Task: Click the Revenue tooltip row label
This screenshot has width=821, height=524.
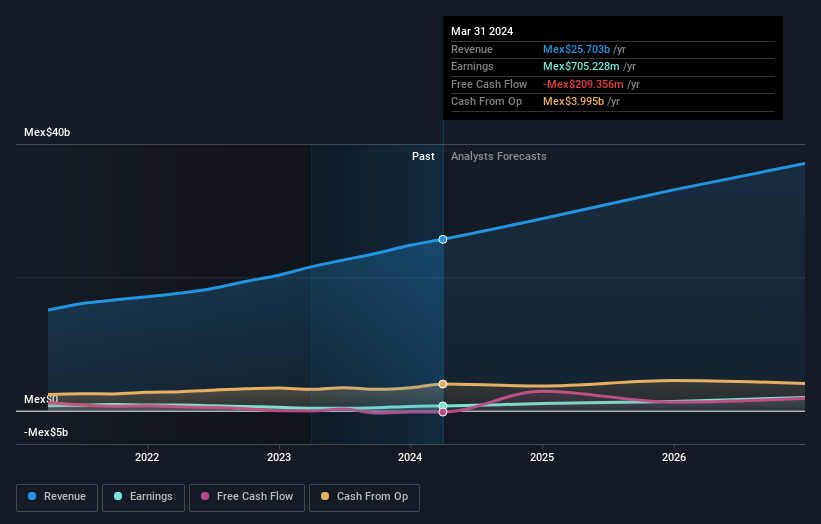Action: pyautogui.click(x=472, y=49)
